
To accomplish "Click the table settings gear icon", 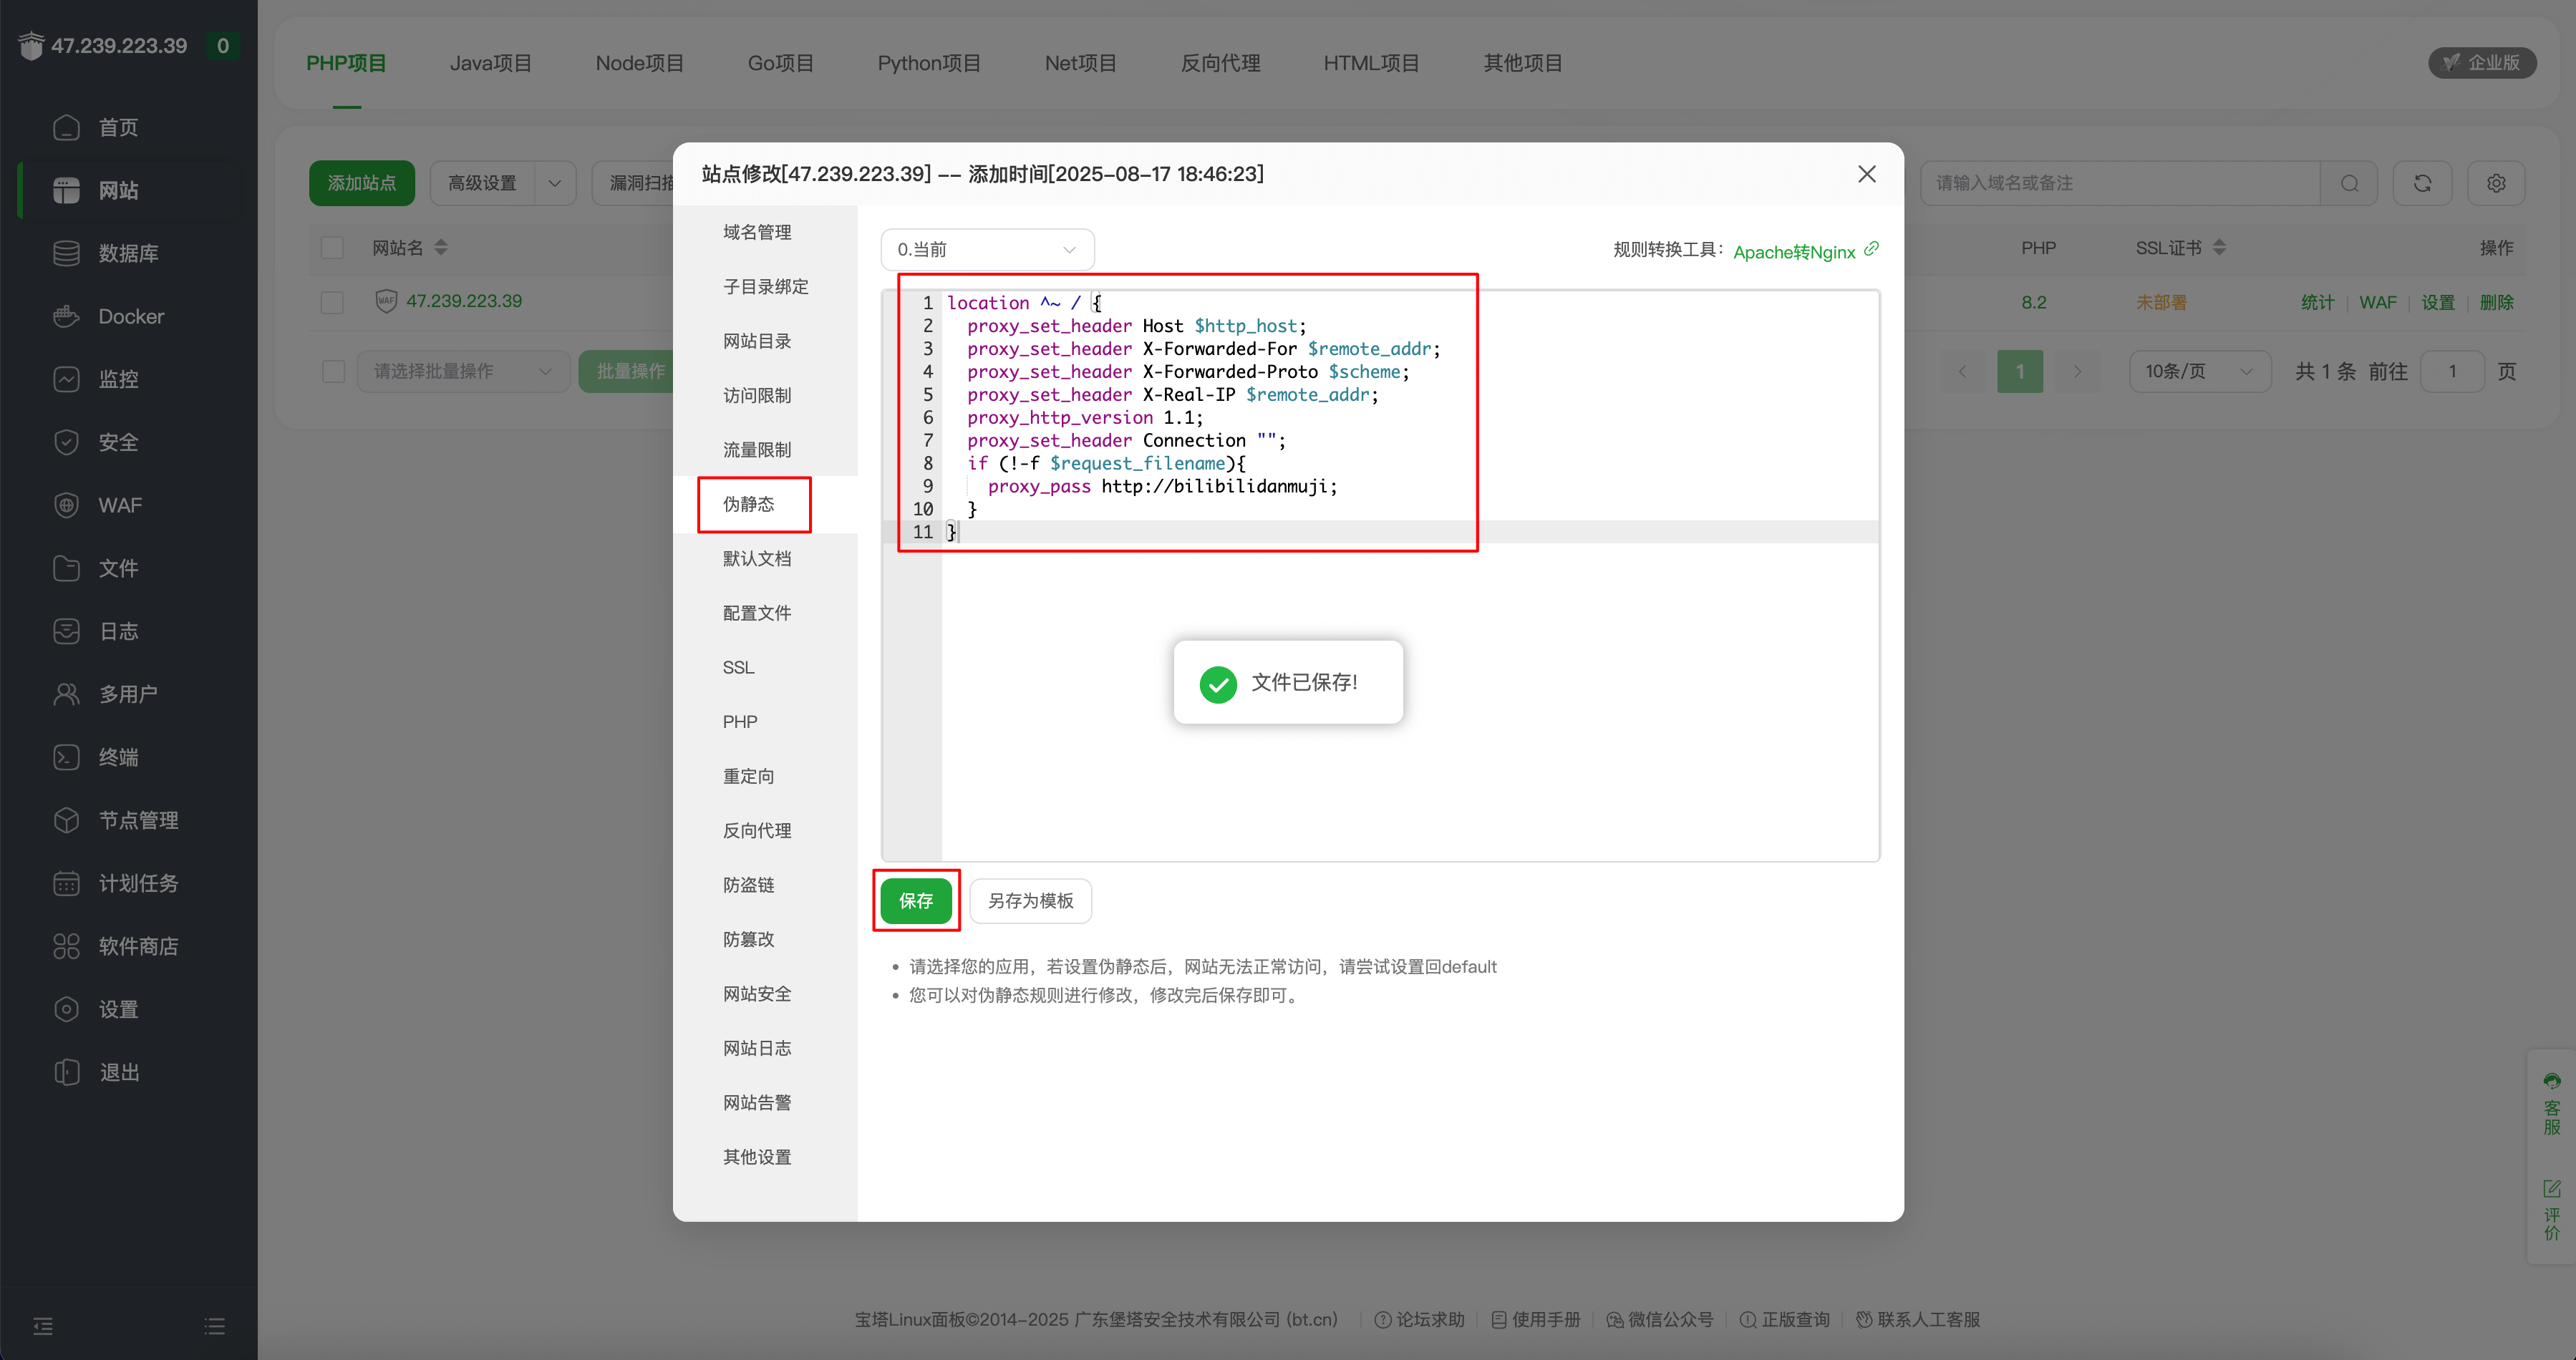I will [2496, 183].
